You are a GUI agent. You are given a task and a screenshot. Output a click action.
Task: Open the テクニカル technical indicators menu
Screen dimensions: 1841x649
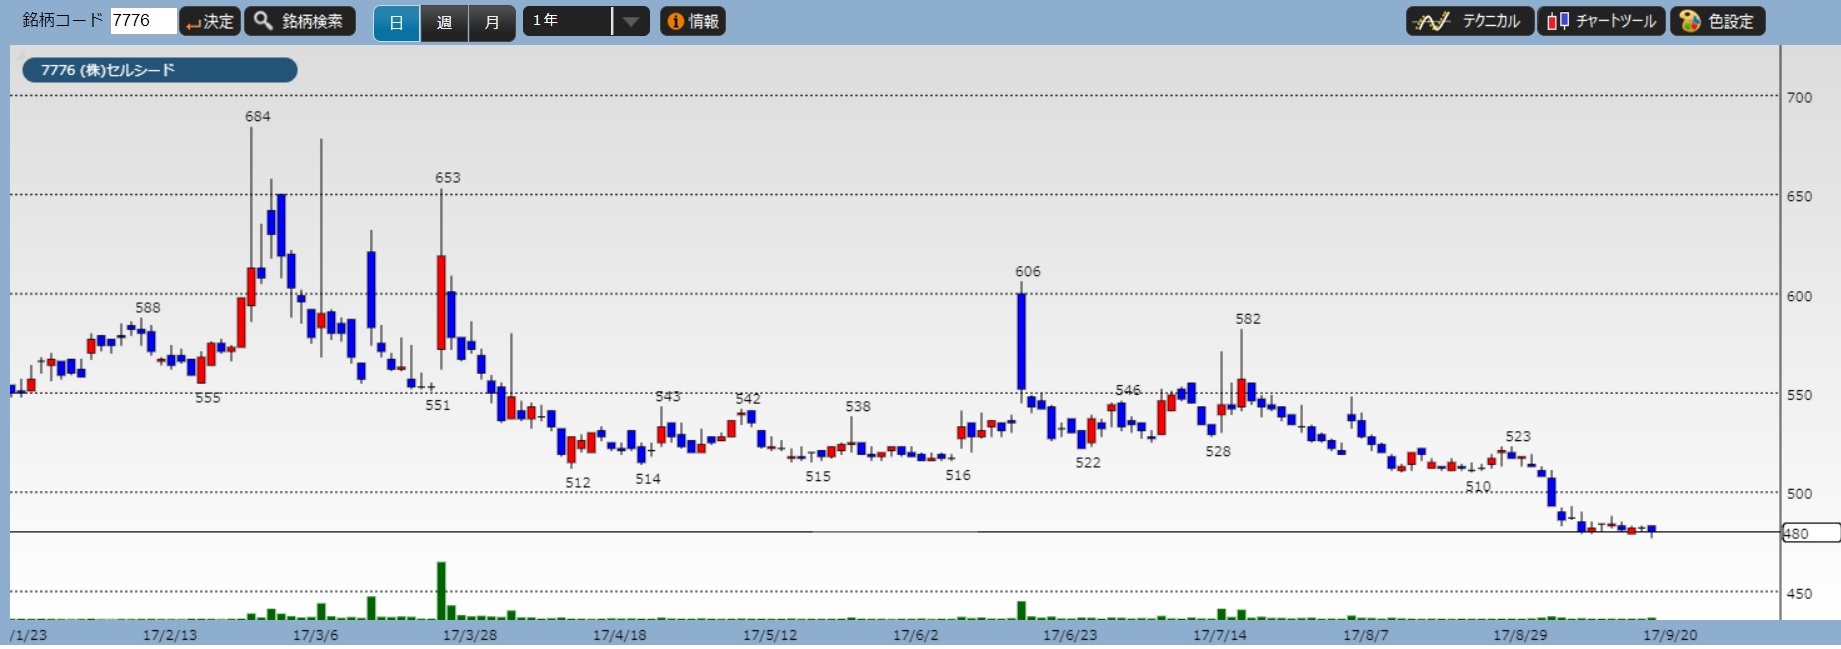pos(1469,21)
